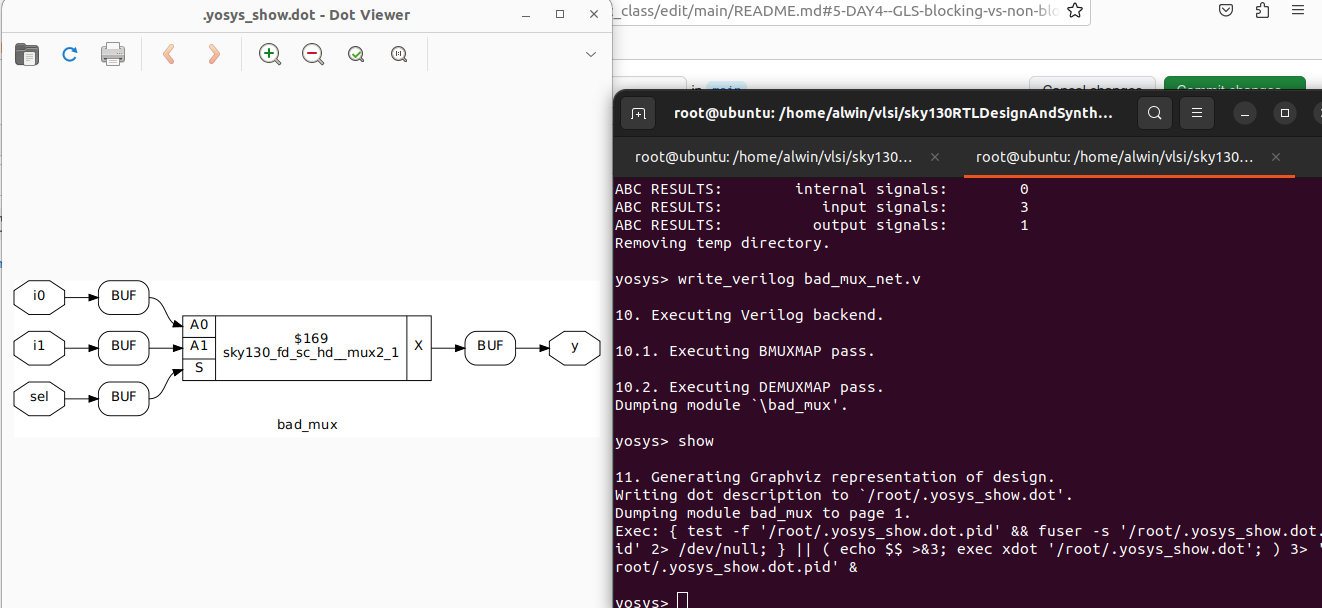1322x608 pixels.
Task: Bookmark the README.md page with the star
Action: click(x=1075, y=10)
